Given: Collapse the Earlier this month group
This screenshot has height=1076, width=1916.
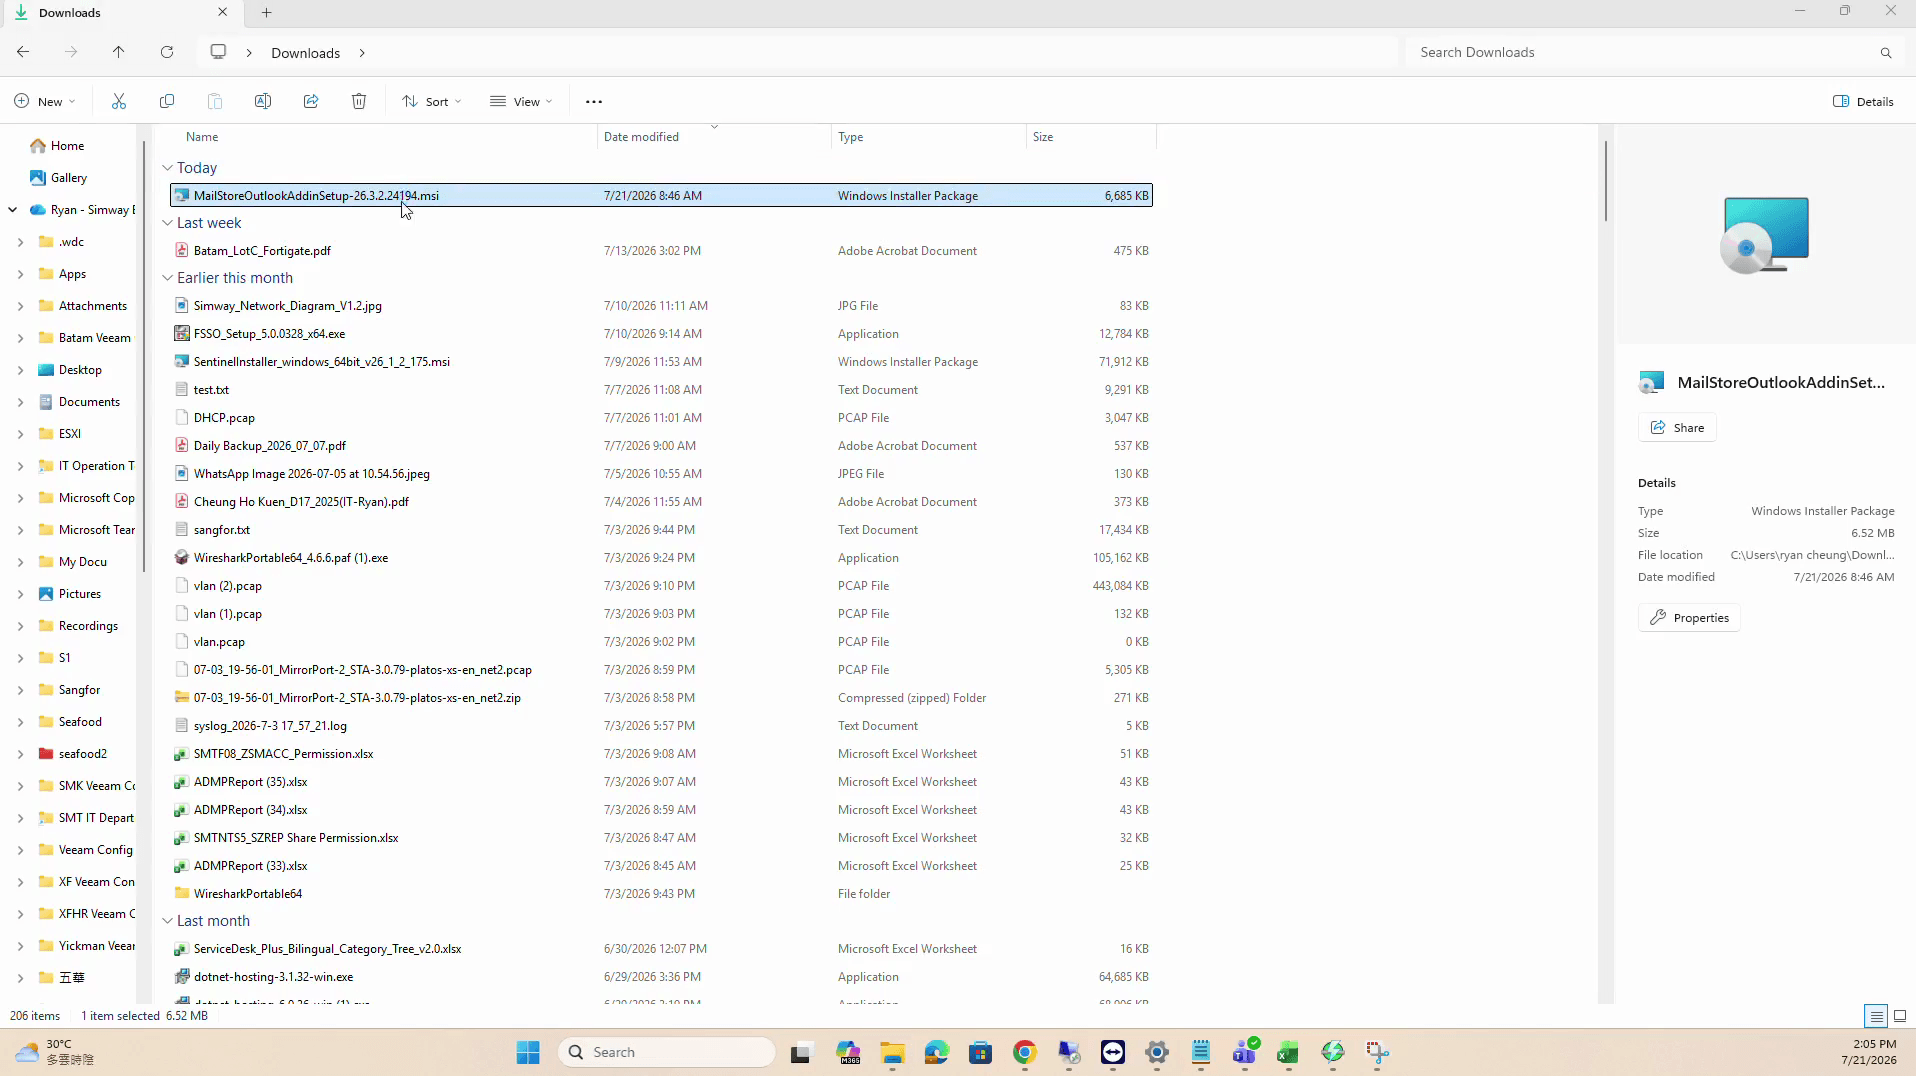Looking at the screenshot, I should coord(167,278).
